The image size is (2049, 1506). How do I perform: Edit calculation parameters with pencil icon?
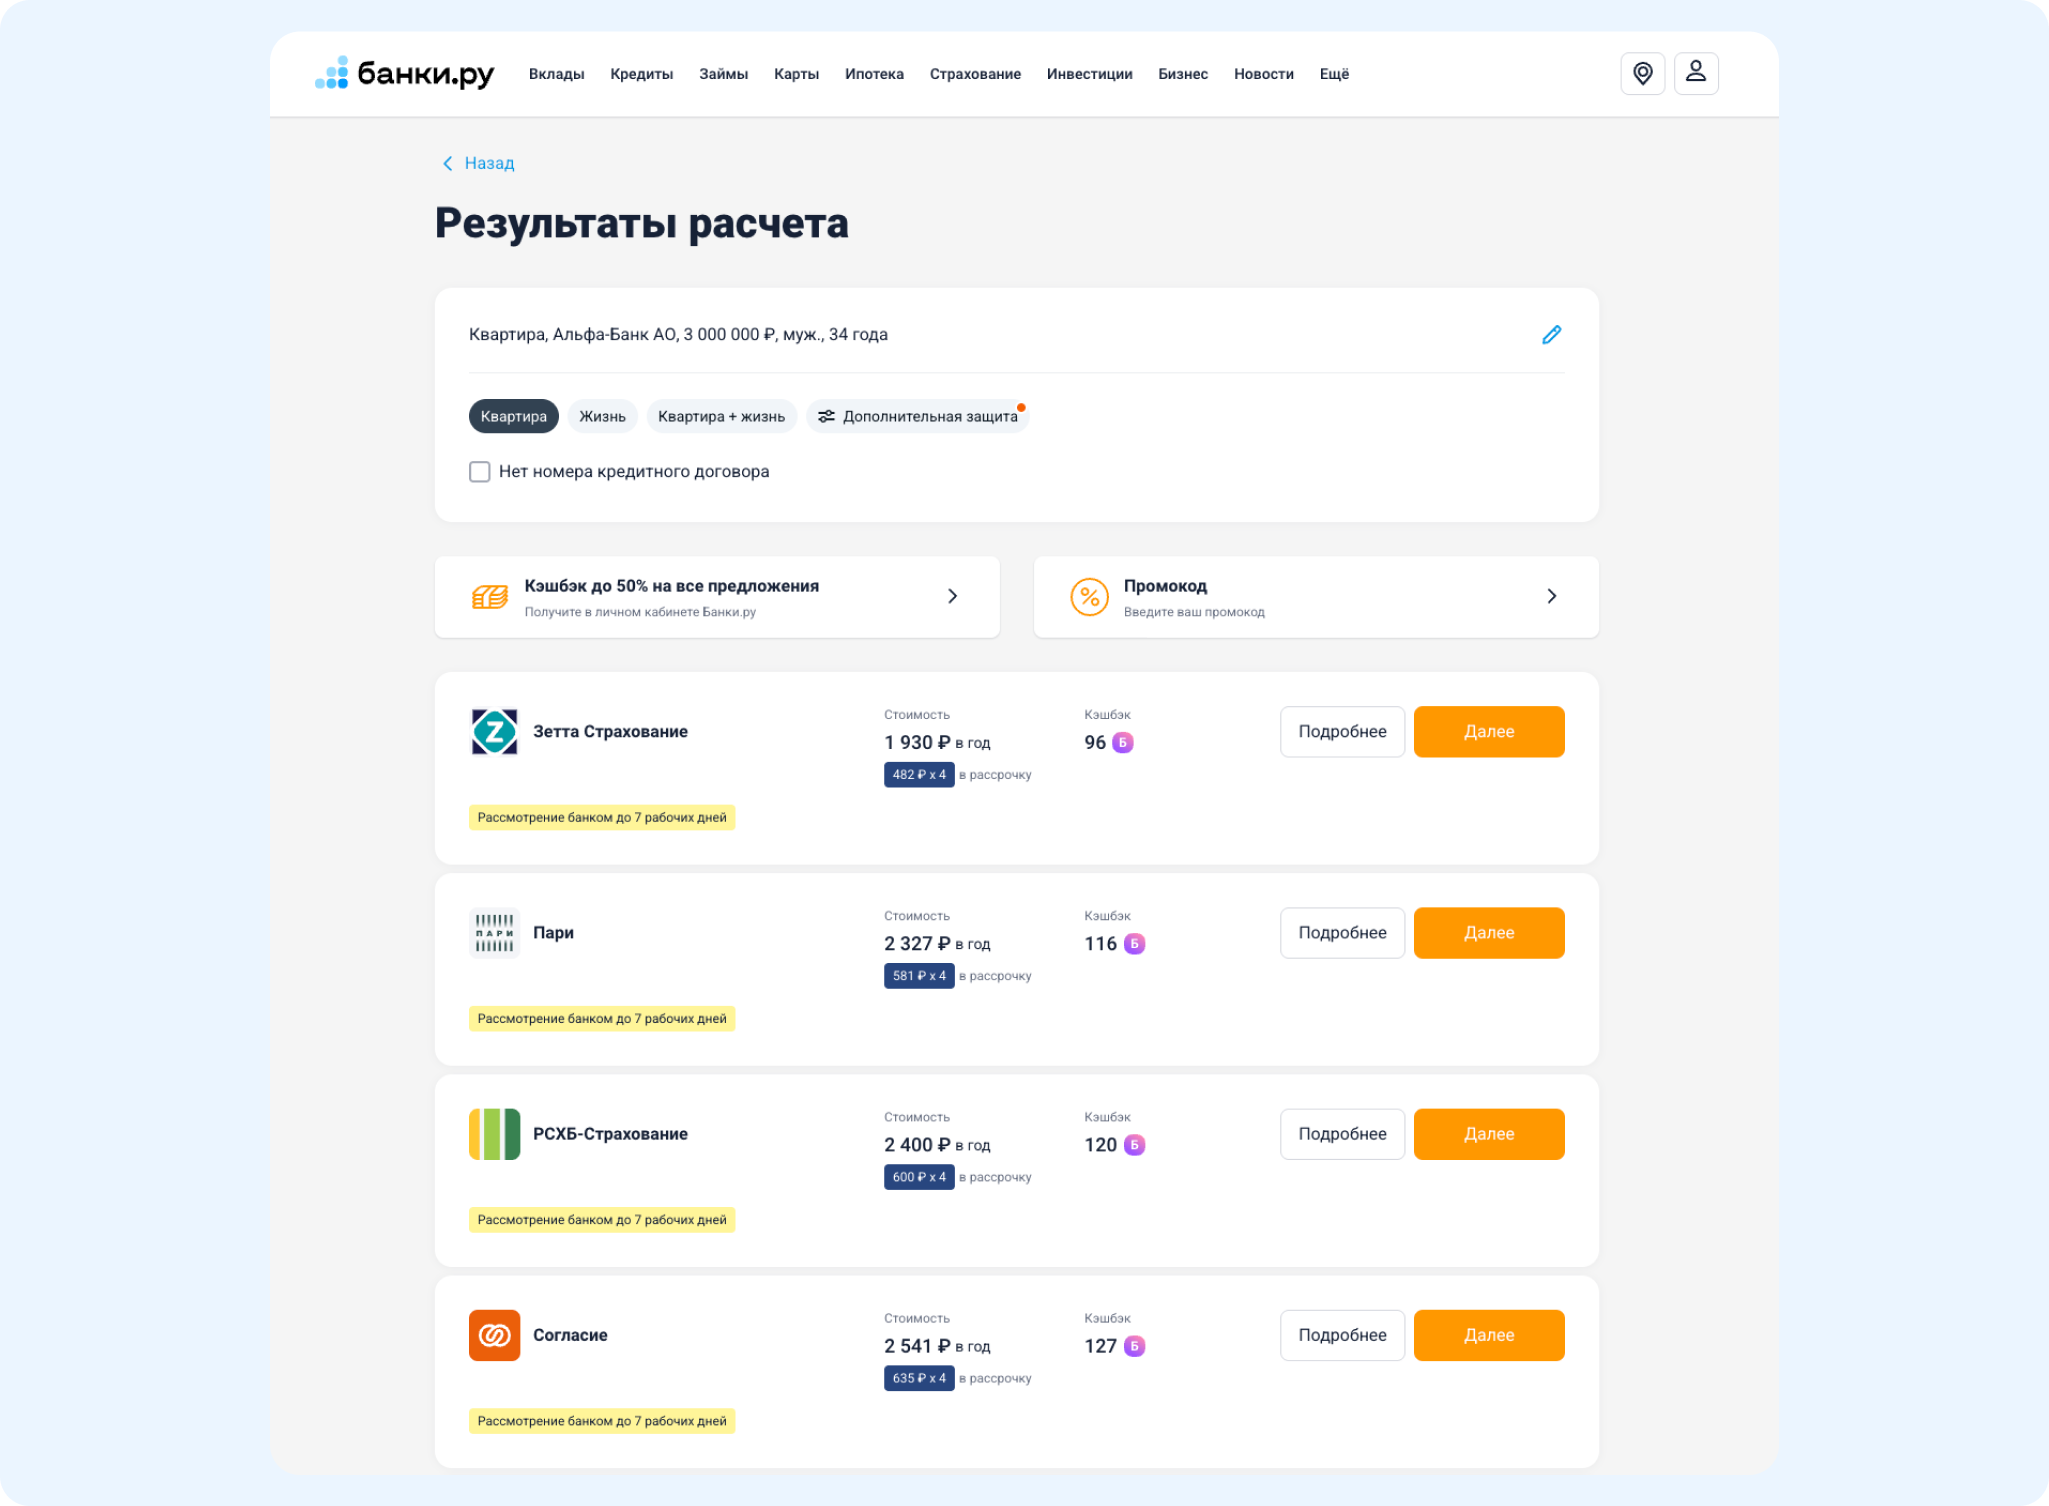point(1551,335)
